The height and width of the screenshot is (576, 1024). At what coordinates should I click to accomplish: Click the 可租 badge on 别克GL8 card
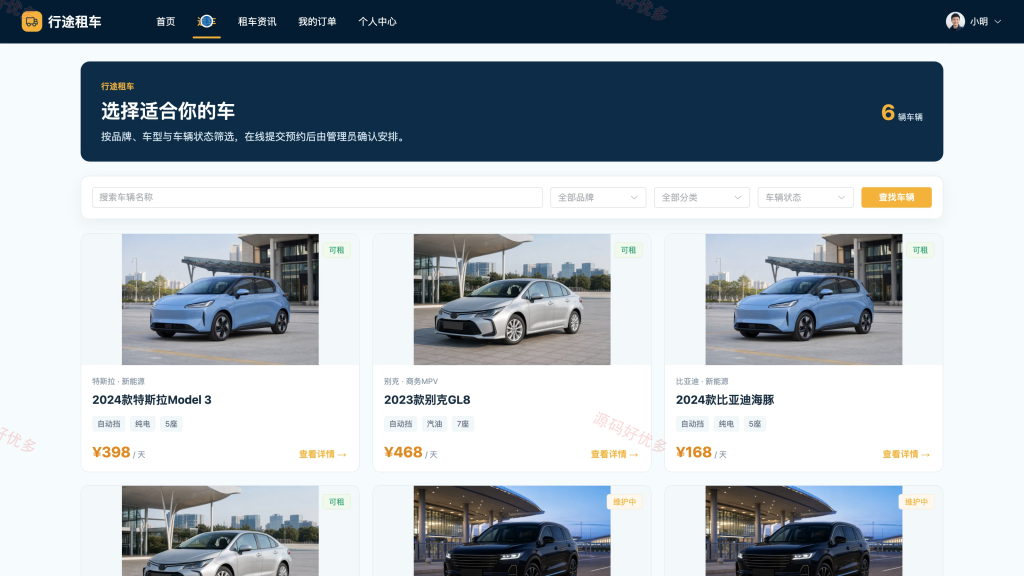(628, 250)
